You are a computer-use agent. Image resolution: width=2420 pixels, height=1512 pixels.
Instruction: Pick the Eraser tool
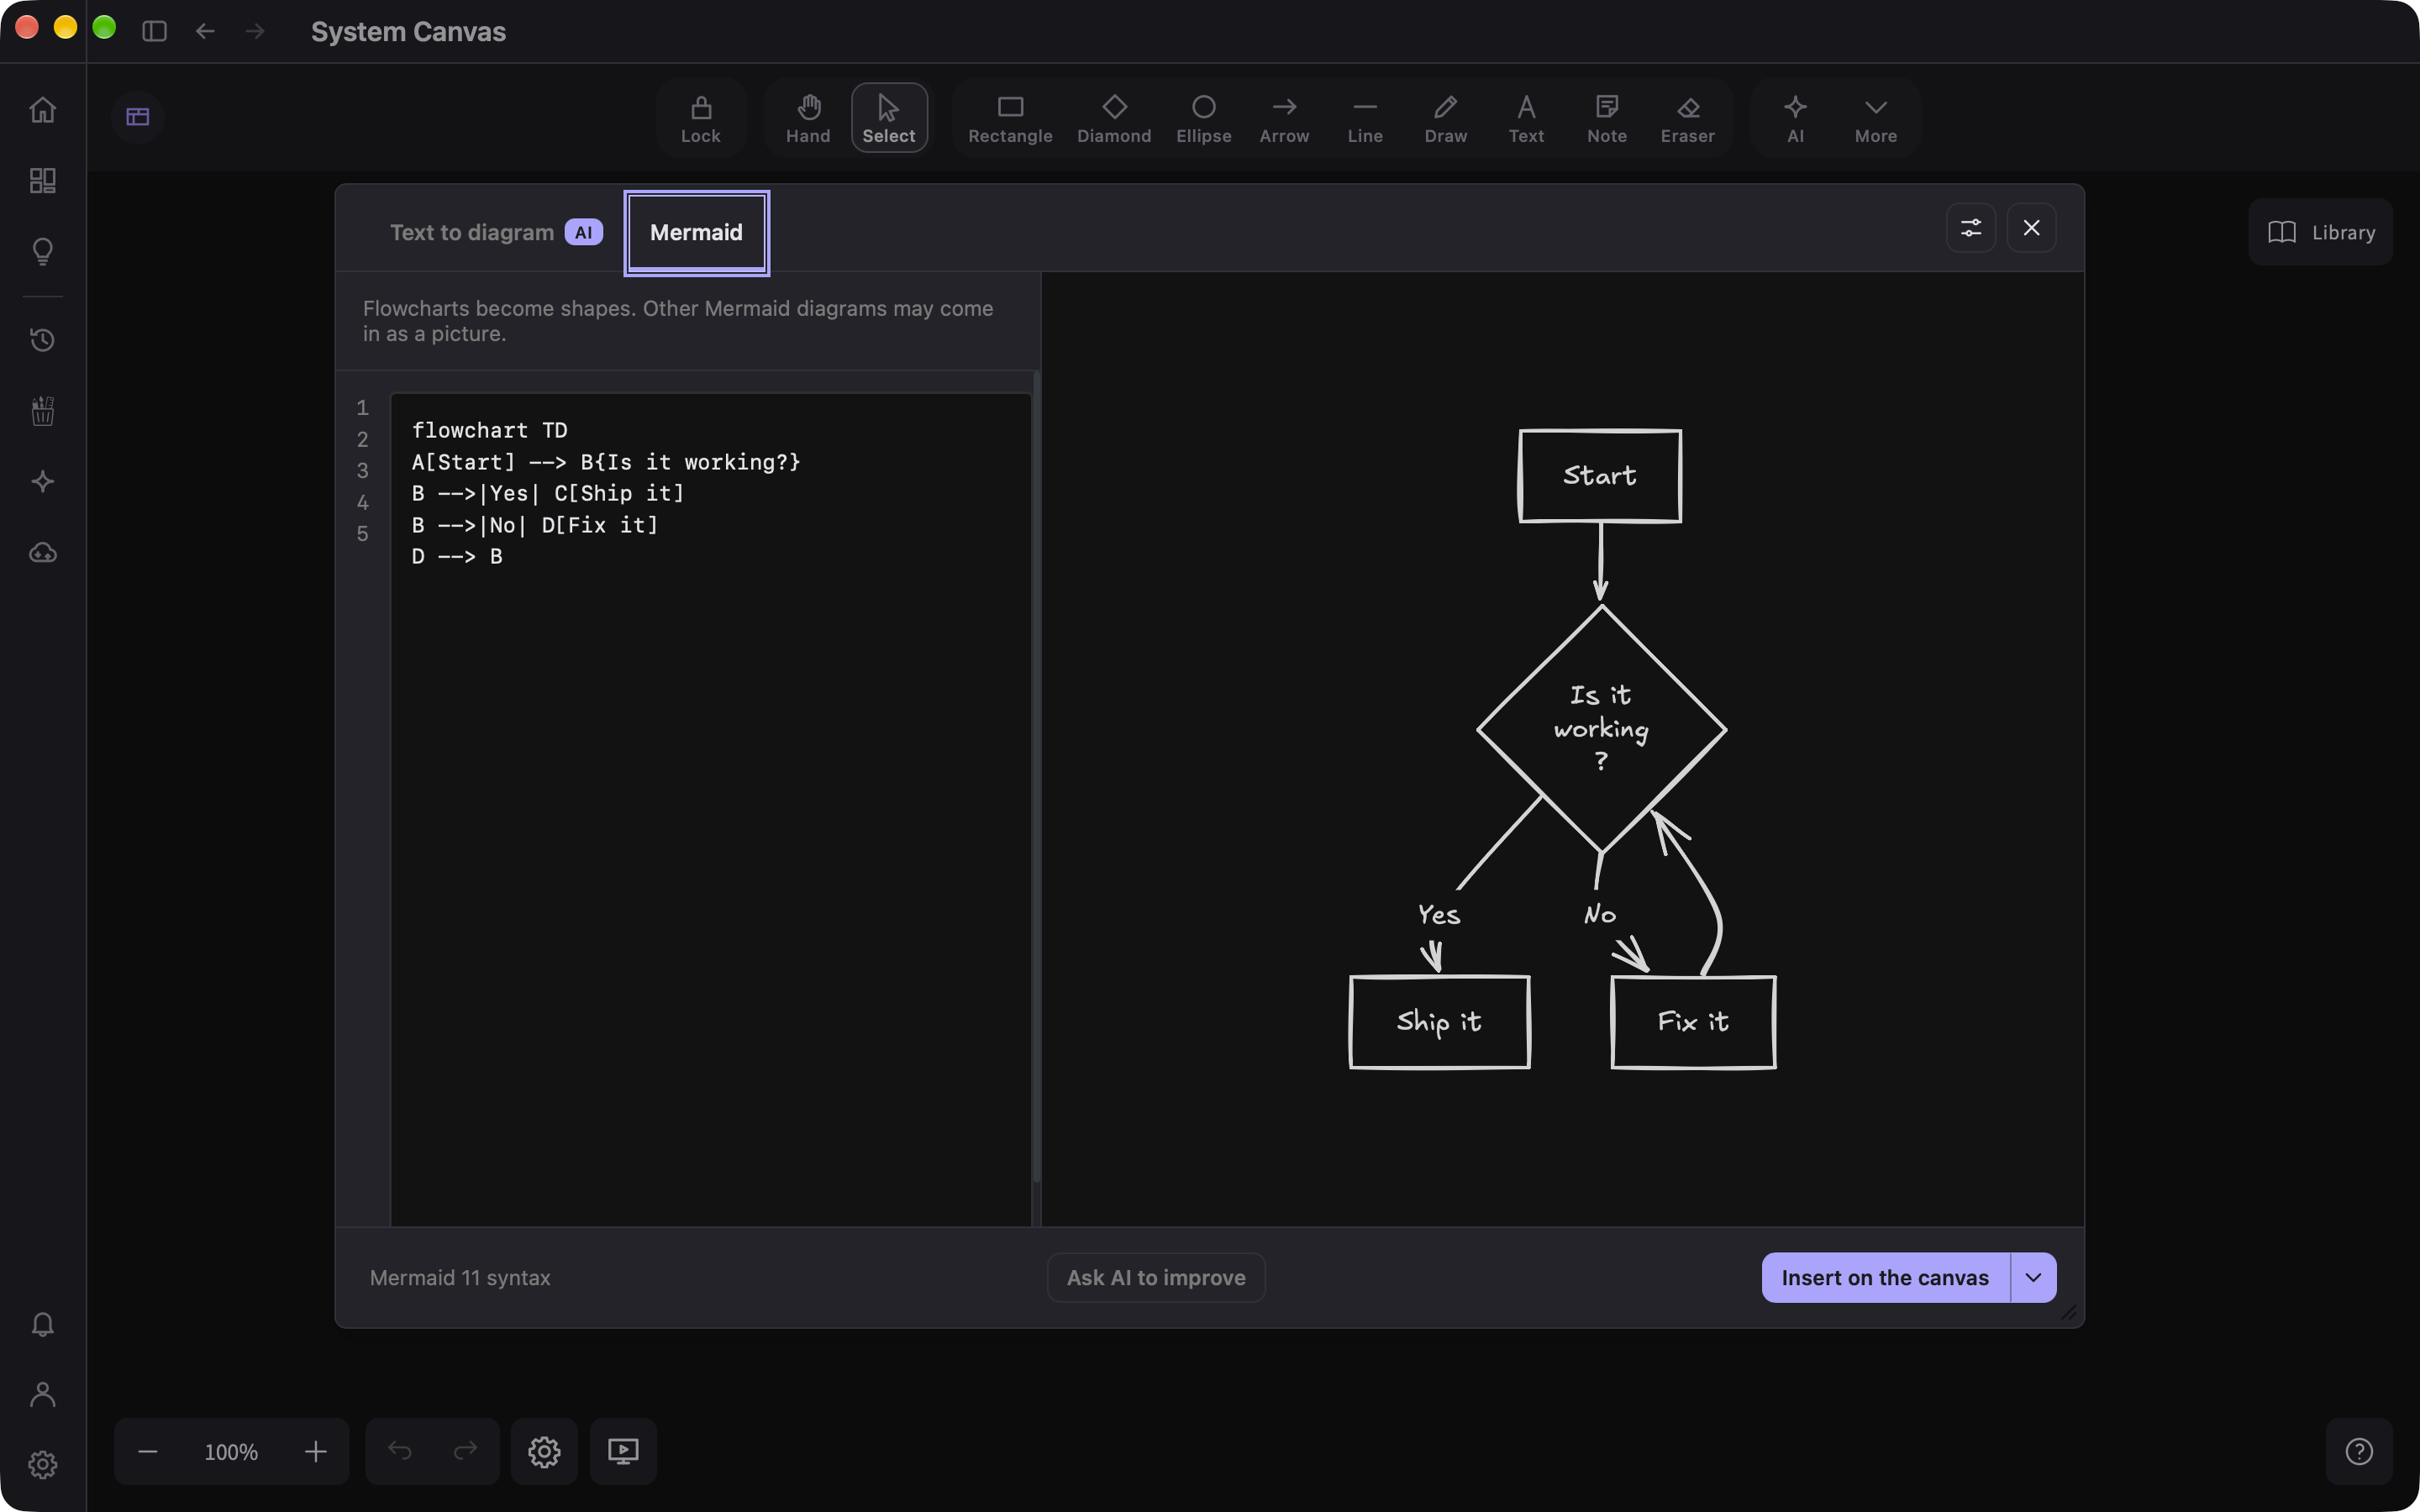(x=1687, y=118)
